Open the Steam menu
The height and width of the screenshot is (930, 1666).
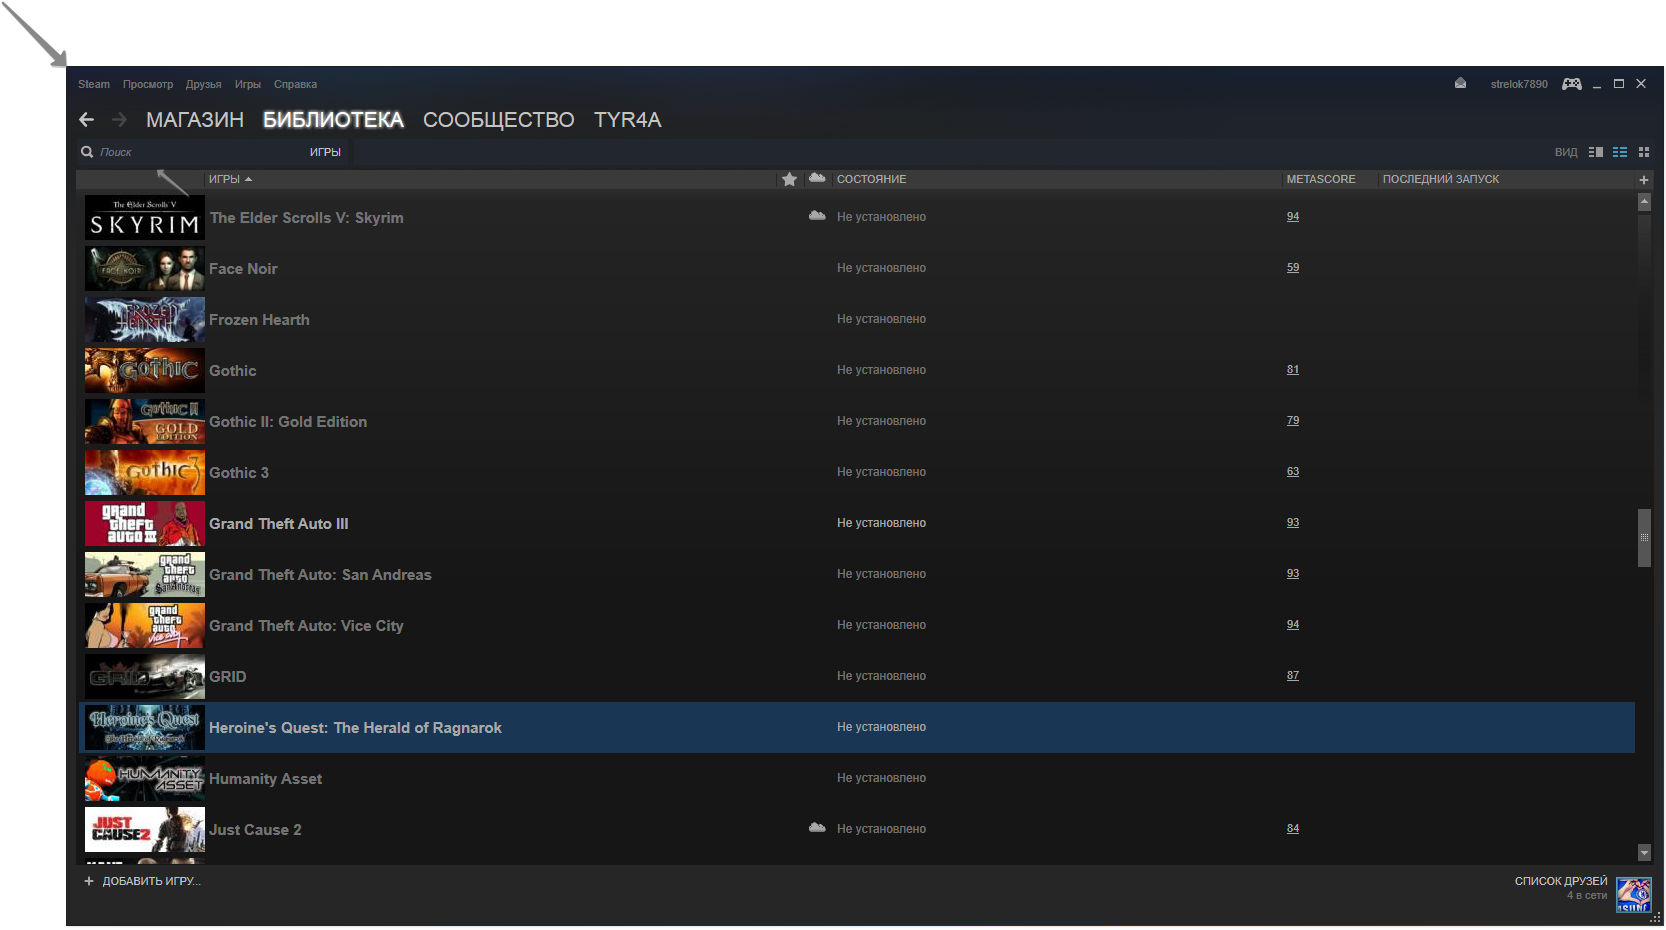pos(94,84)
